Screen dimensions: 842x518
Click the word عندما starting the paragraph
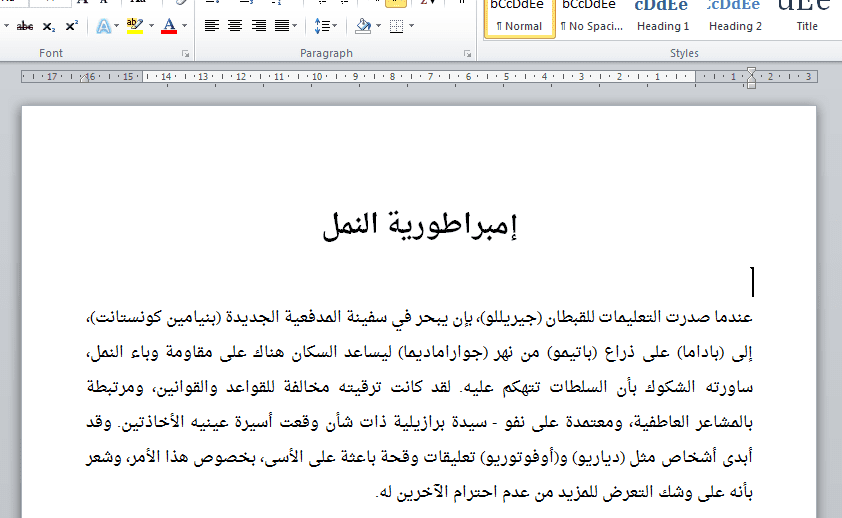tap(732, 317)
